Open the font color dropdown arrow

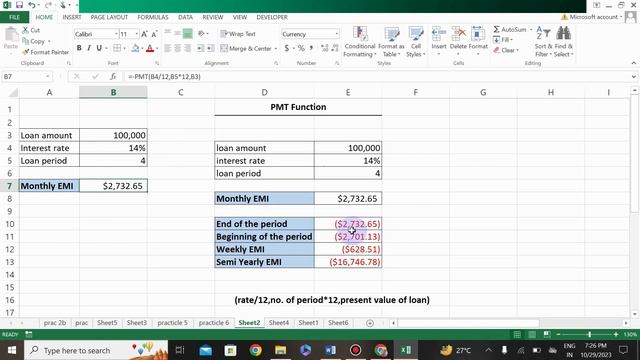(157, 49)
